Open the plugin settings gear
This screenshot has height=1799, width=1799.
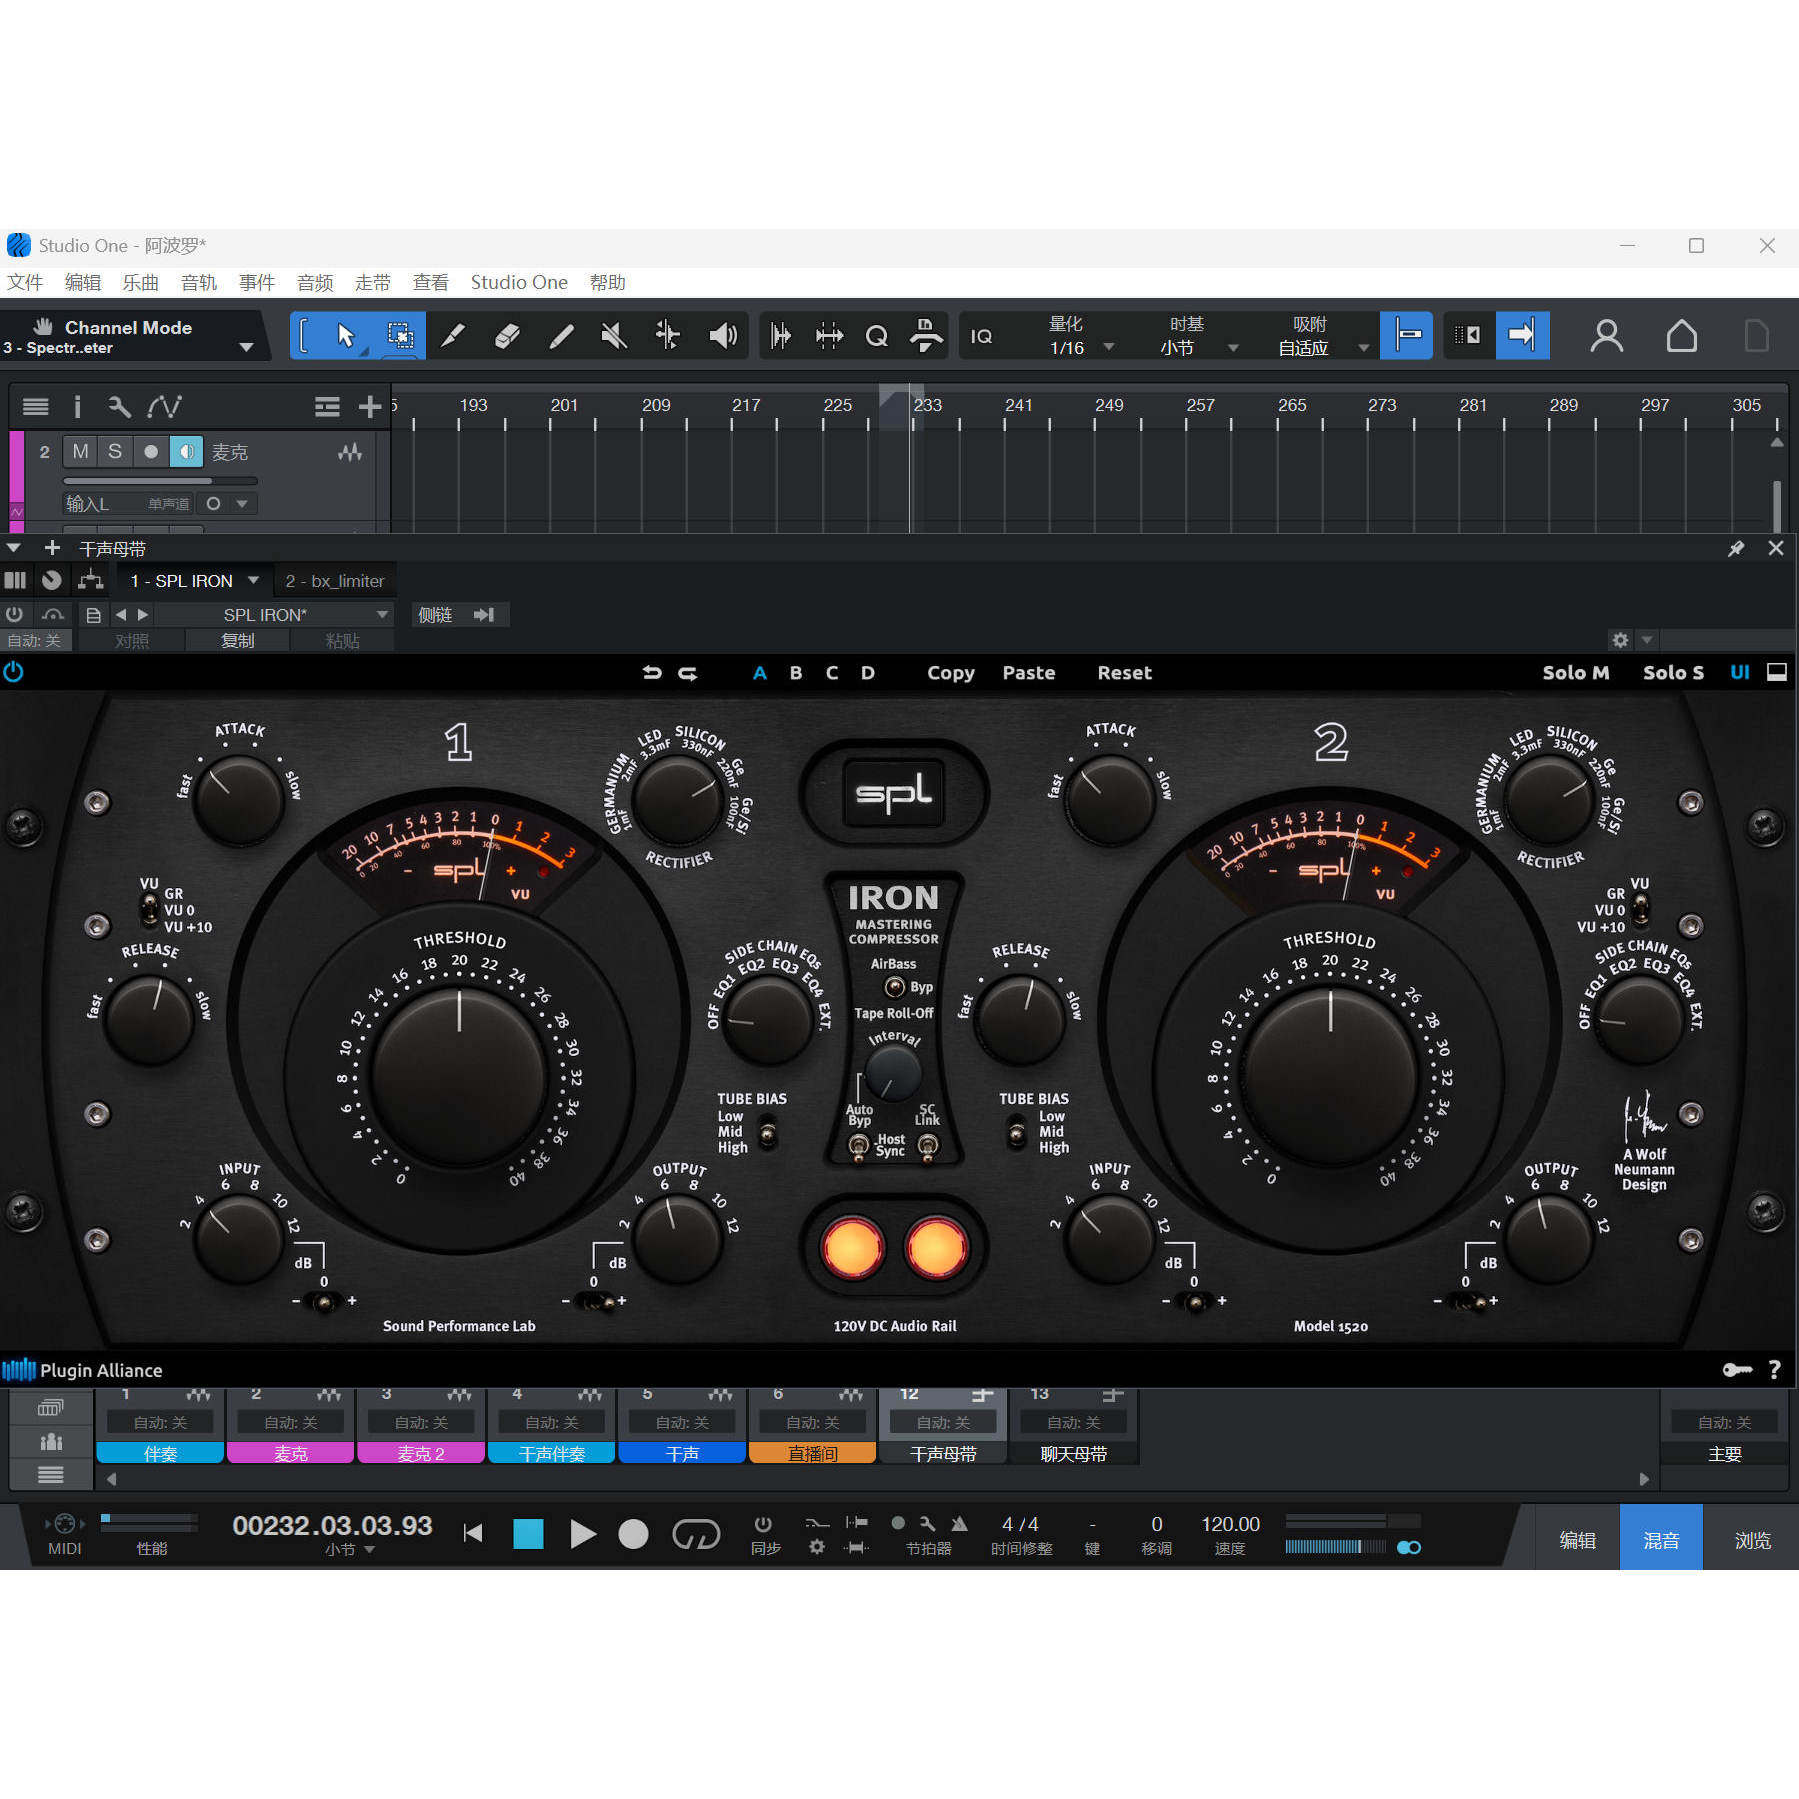(1620, 640)
